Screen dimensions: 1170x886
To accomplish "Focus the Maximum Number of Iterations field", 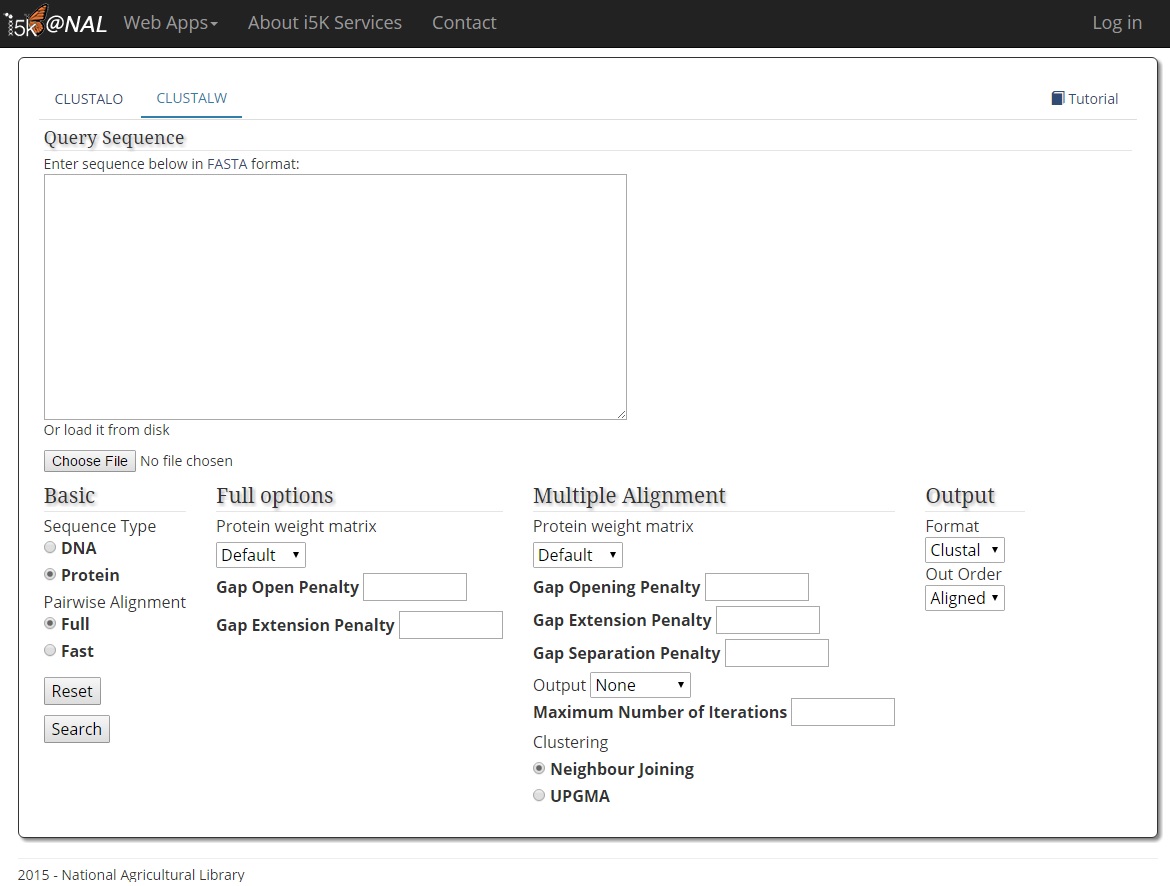I will [842, 712].
